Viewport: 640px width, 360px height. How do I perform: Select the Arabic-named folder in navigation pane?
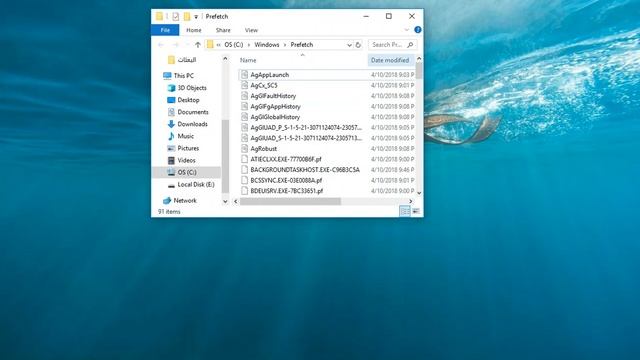[x=182, y=60]
